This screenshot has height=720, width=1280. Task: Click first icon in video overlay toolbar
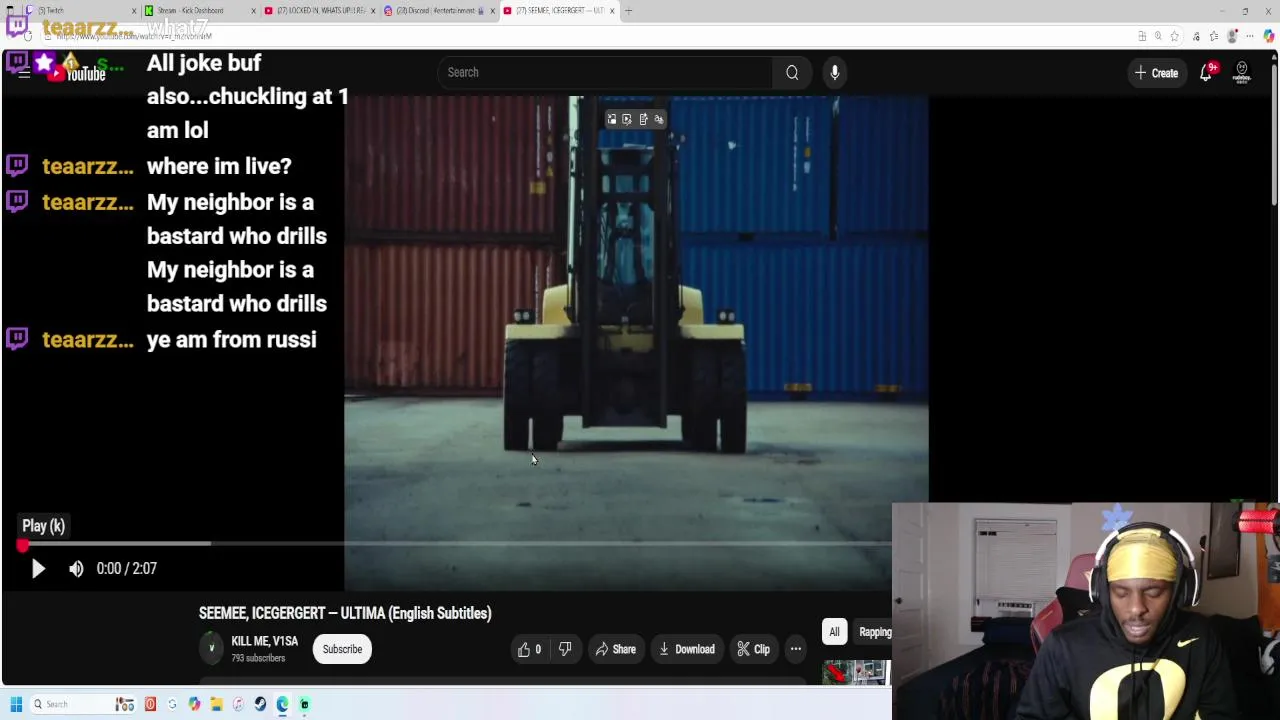coord(612,119)
